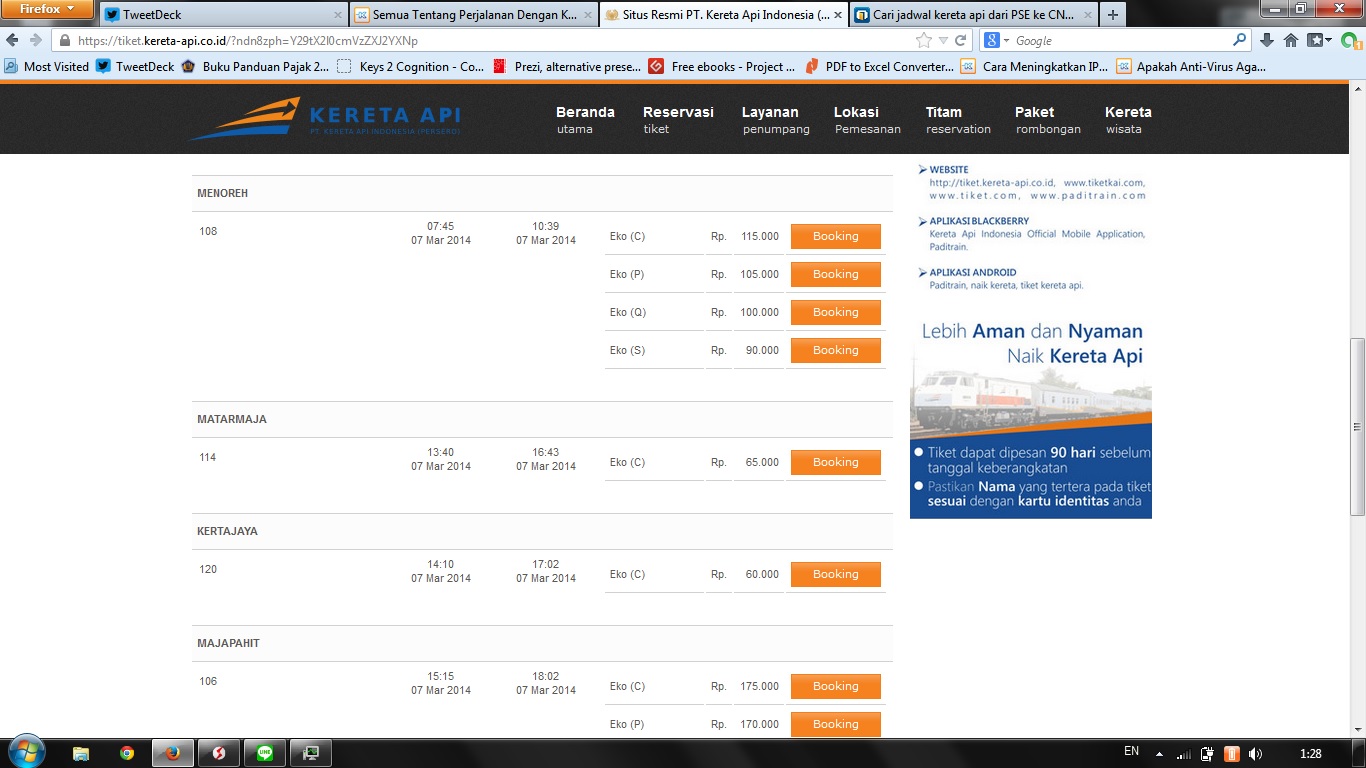Click the Firefox taskbar button
1366x768 pixels.
point(173,753)
